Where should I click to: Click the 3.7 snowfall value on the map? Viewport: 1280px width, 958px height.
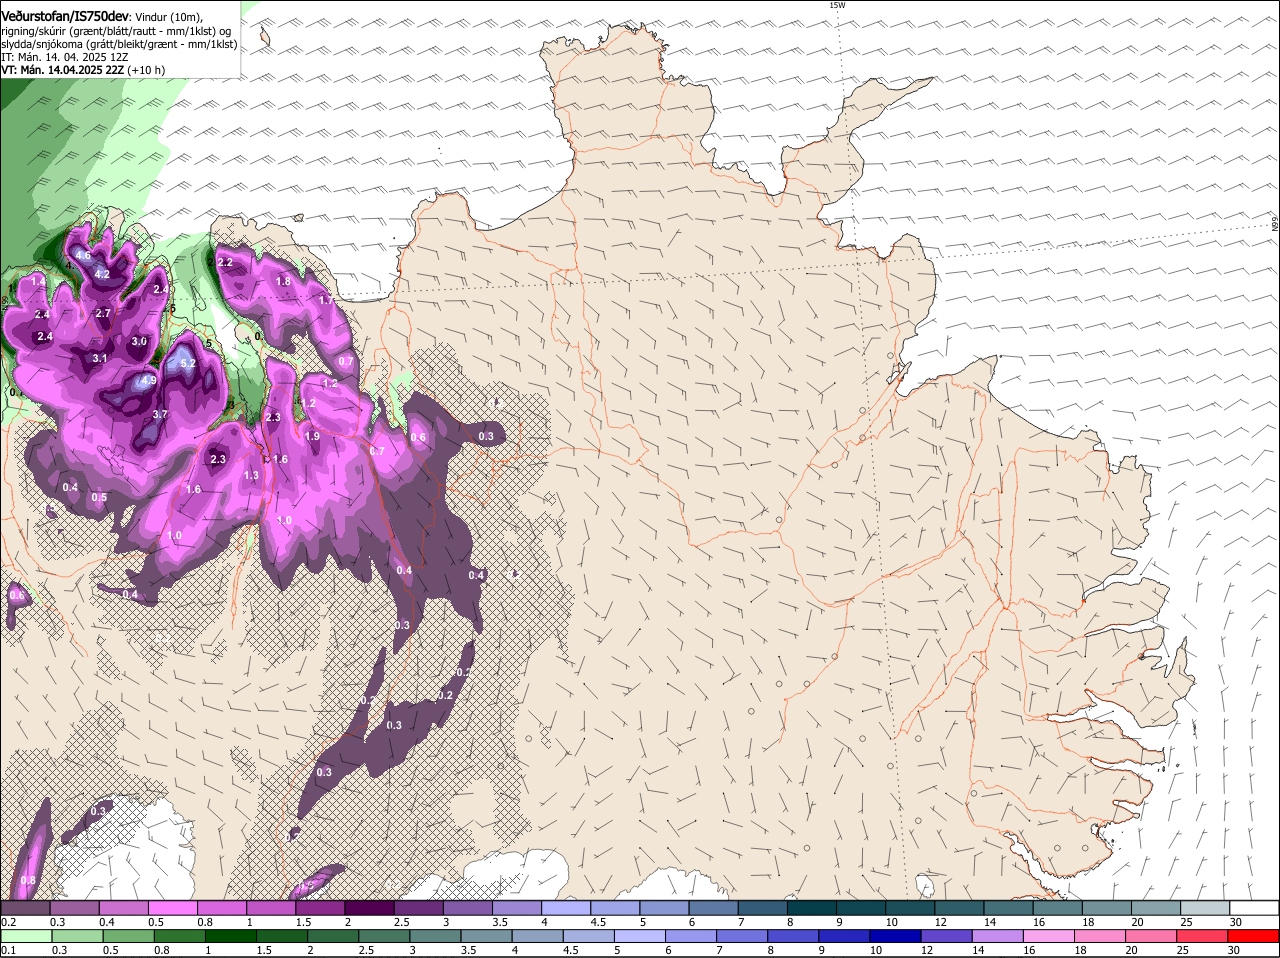coord(160,414)
